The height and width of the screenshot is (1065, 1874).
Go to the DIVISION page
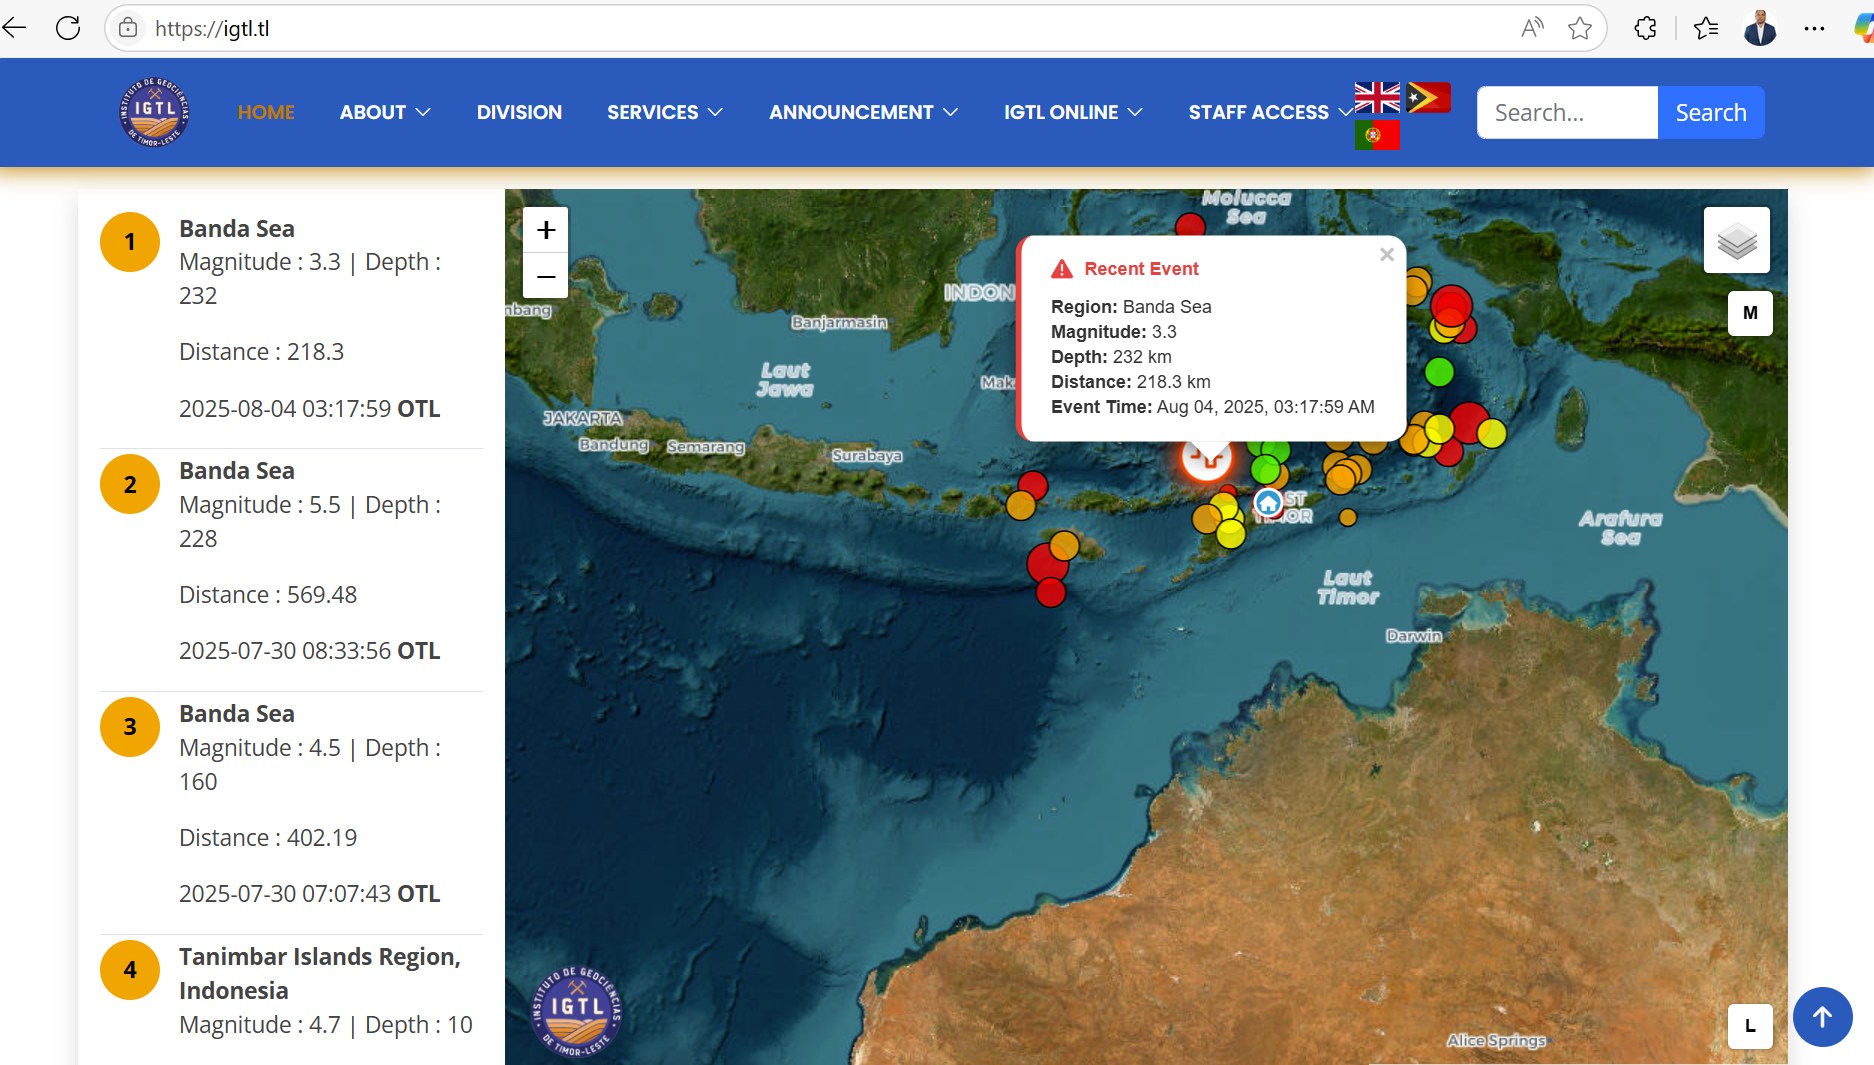pyautogui.click(x=519, y=112)
